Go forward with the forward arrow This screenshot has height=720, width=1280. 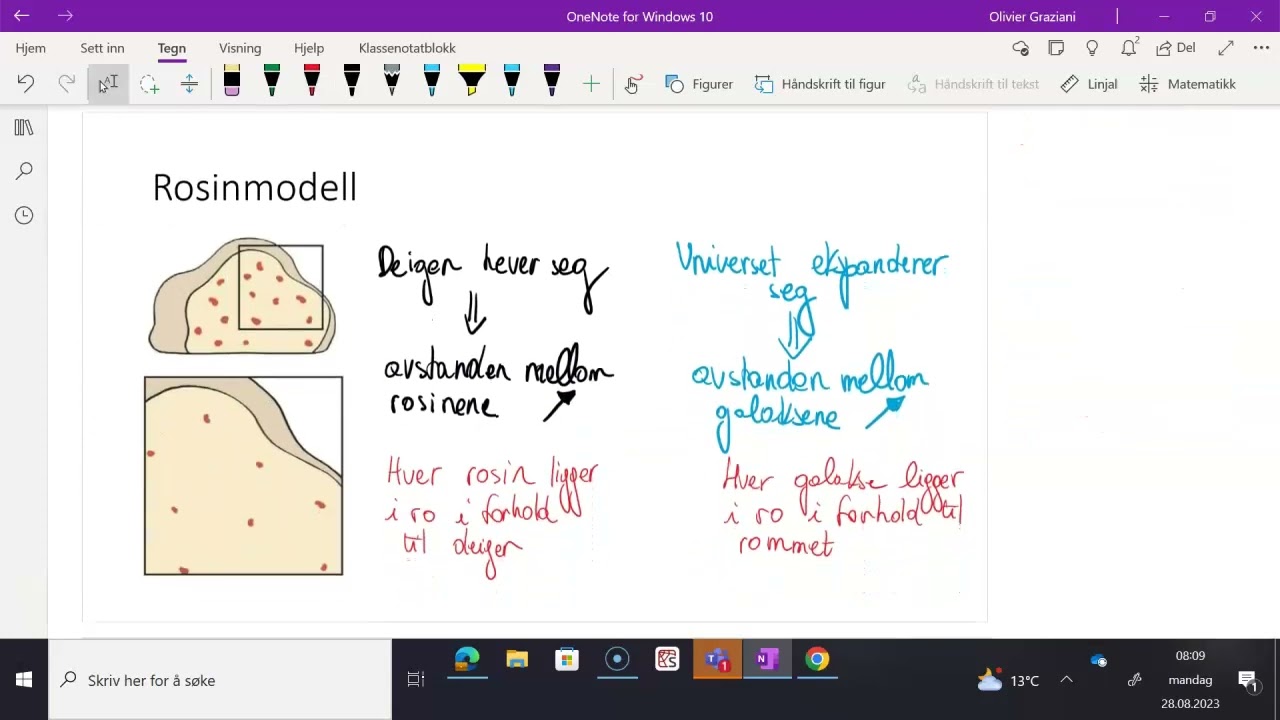(x=66, y=16)
